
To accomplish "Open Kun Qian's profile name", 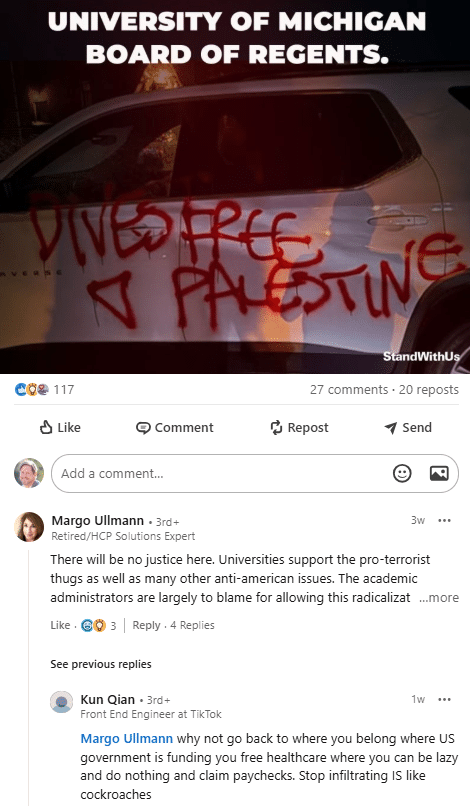I will 107,699.
